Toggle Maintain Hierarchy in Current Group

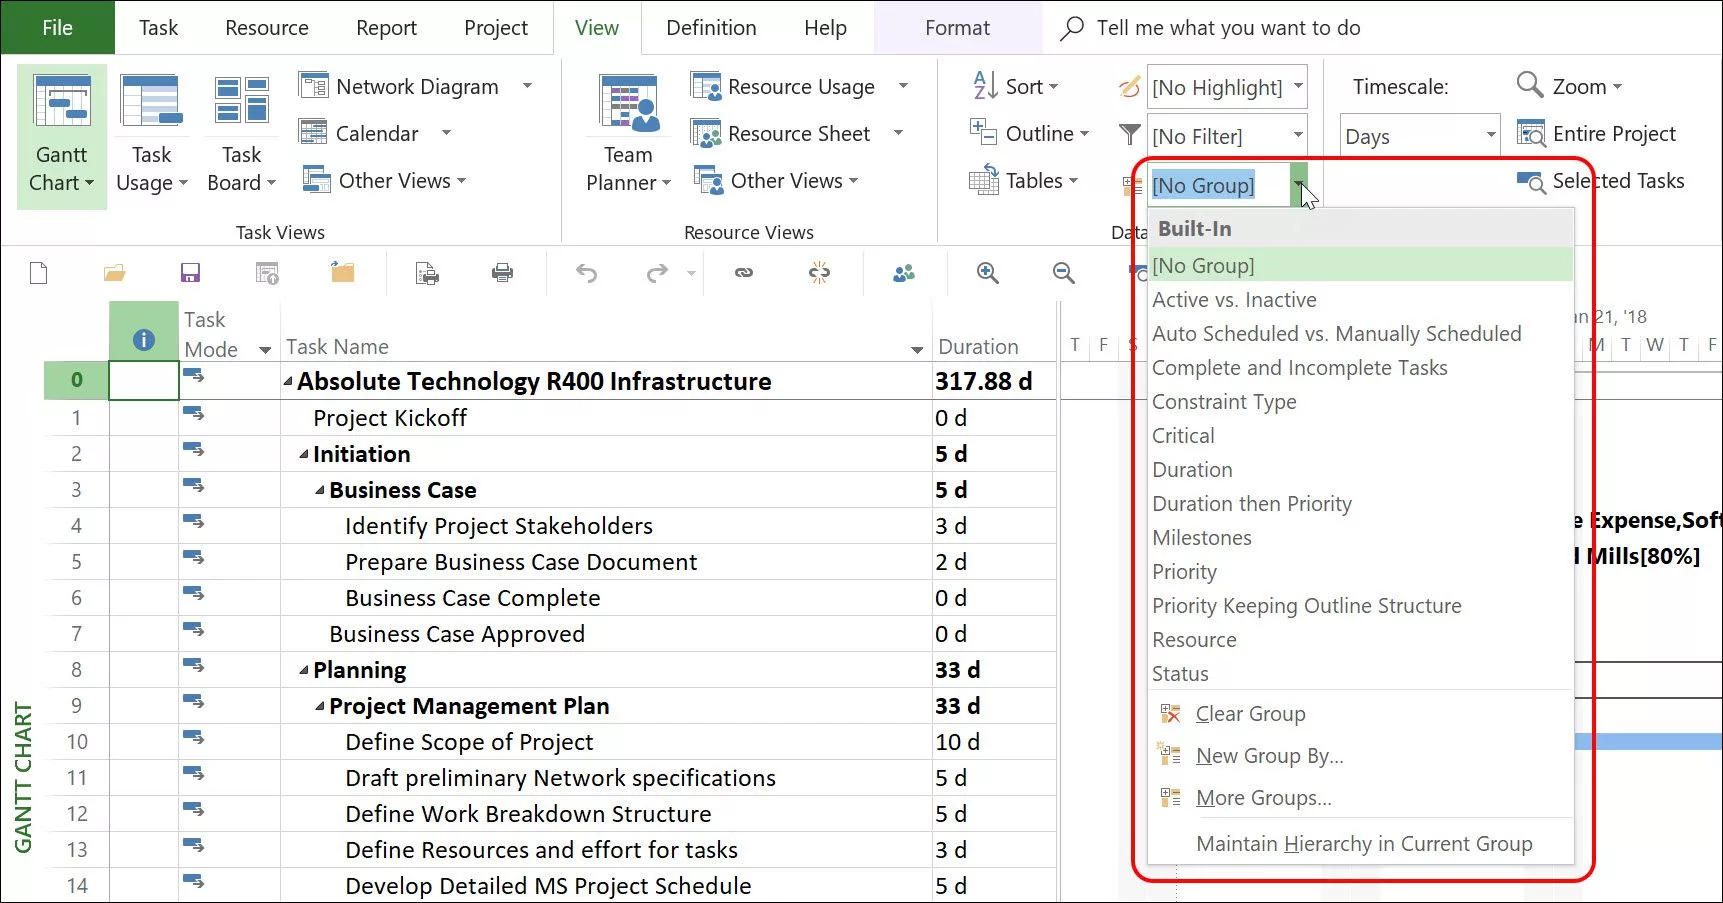point(1363,844)
